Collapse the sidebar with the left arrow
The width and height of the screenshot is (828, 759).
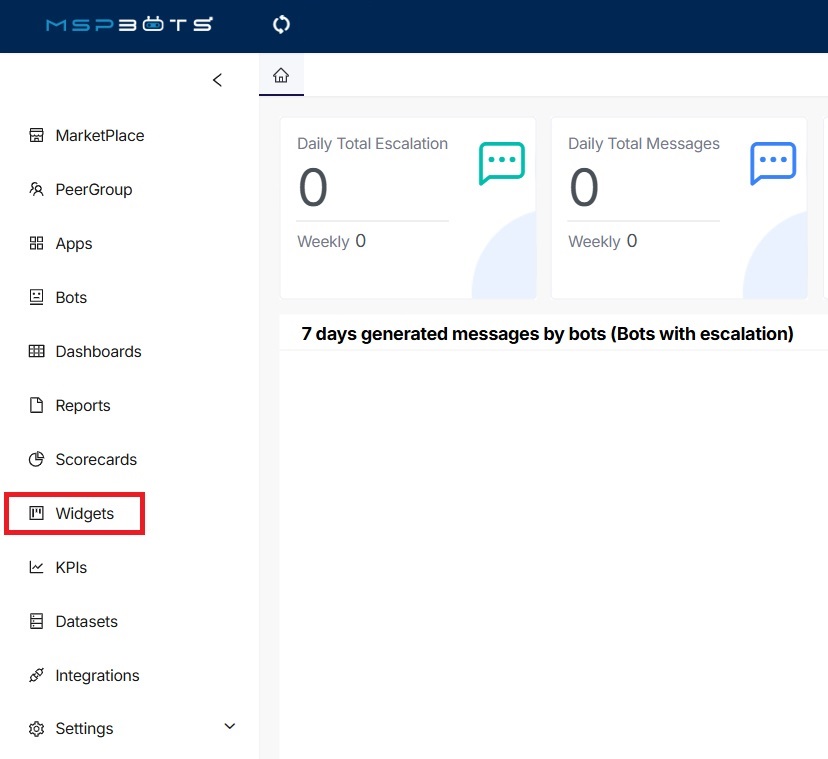coord(217,80)
